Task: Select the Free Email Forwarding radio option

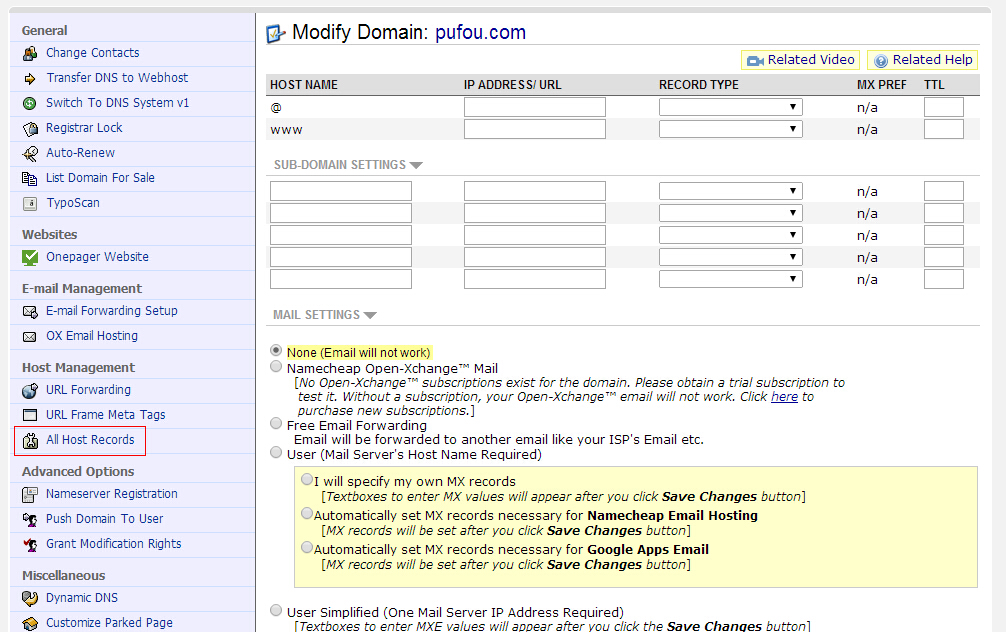Action: tap(276, 424)
